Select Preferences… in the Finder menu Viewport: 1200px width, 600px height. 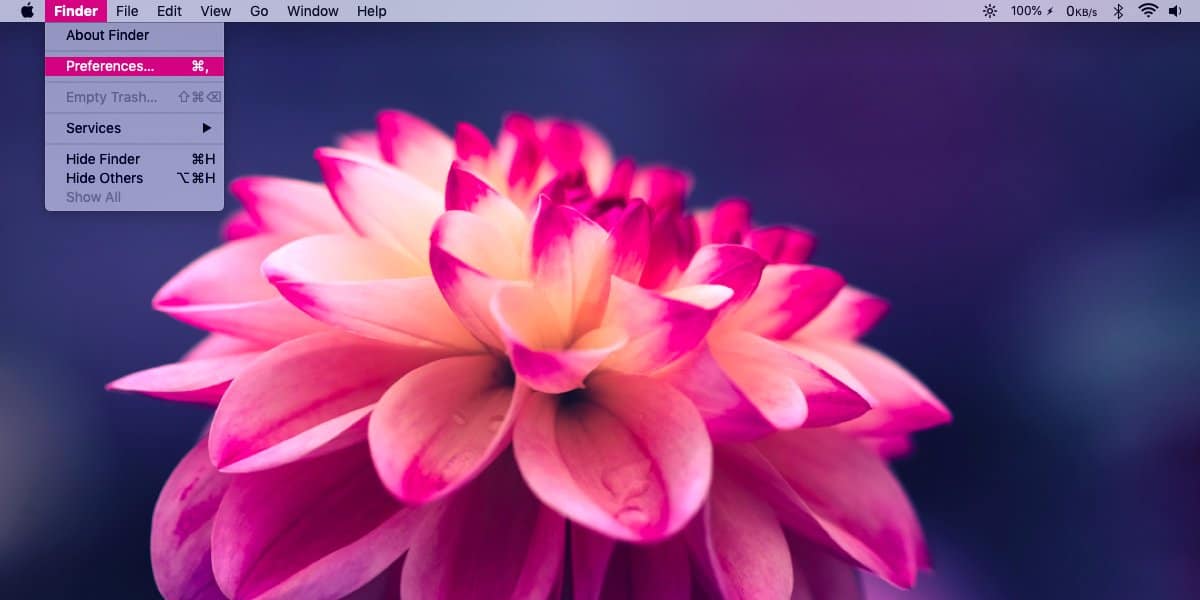click(x=134, y=66)
